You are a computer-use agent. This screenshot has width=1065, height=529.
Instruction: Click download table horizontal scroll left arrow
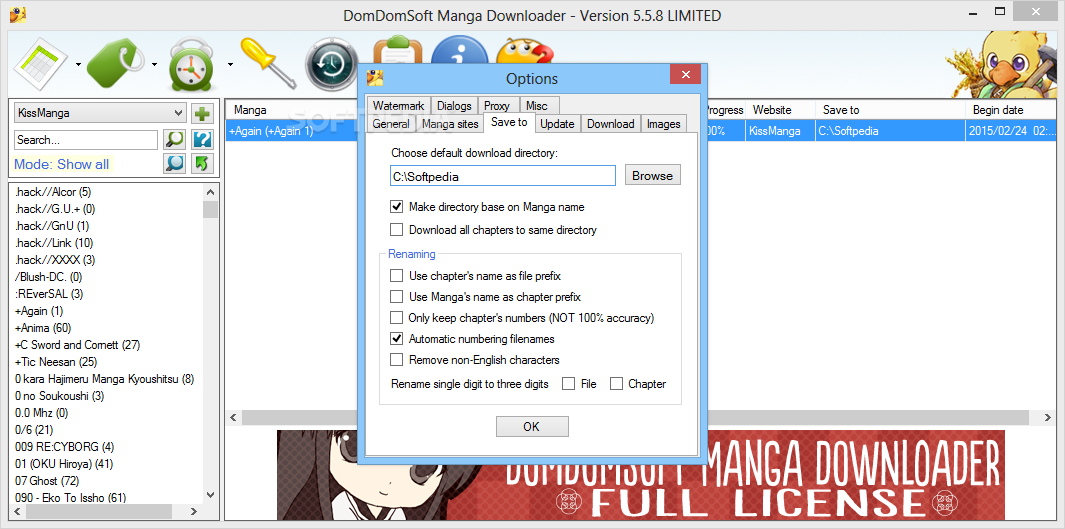tap(233, 417)
